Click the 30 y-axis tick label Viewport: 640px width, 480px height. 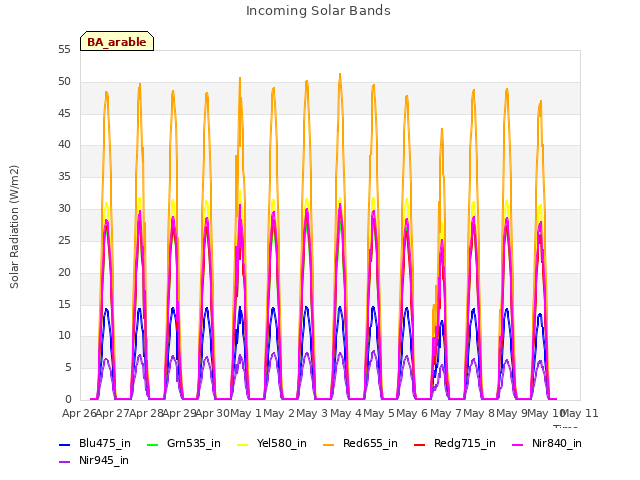coord(64,209)
